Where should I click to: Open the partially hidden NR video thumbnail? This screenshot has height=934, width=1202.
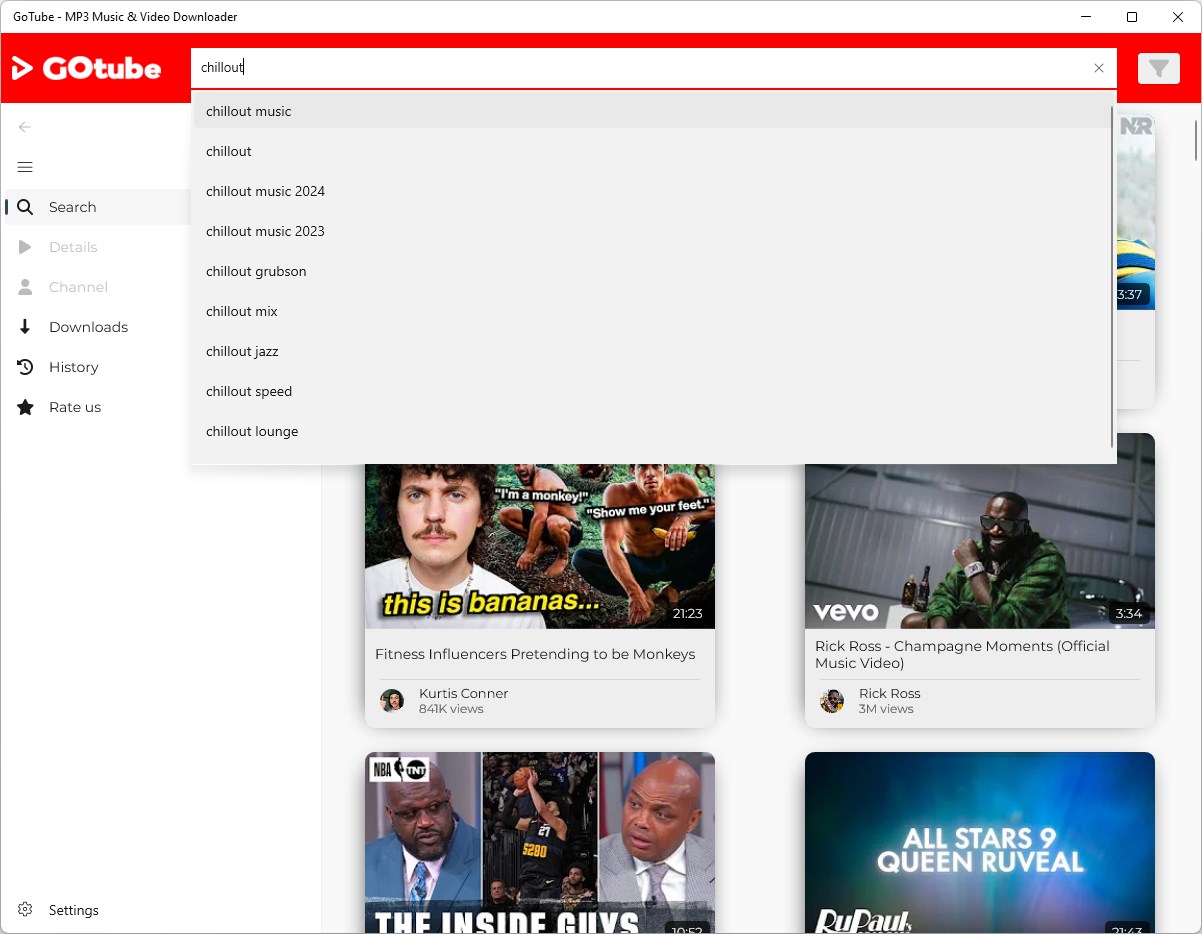[1136, 211]
